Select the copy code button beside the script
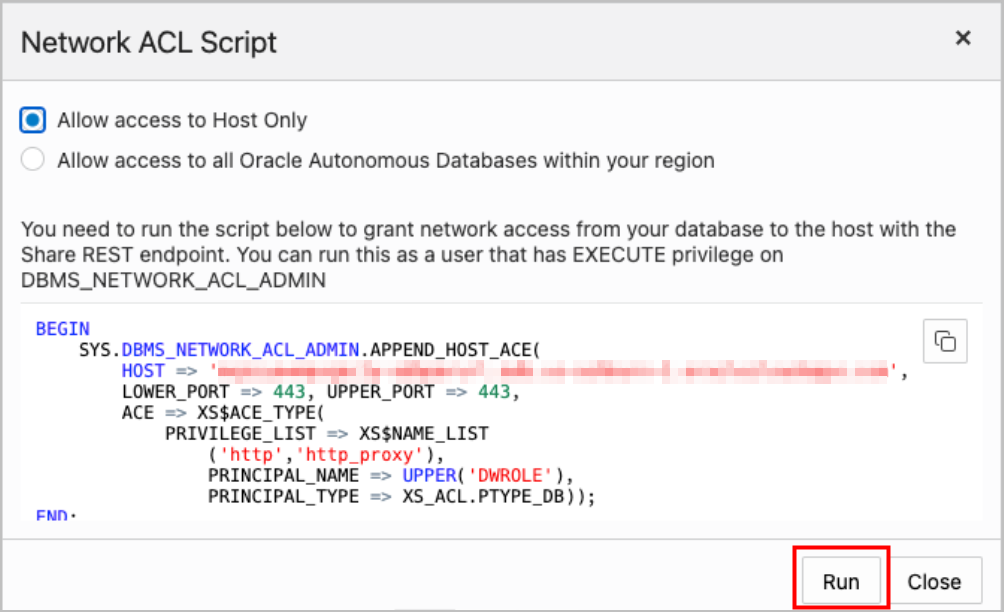This screenshot has height=612, width=1004. 944,341
